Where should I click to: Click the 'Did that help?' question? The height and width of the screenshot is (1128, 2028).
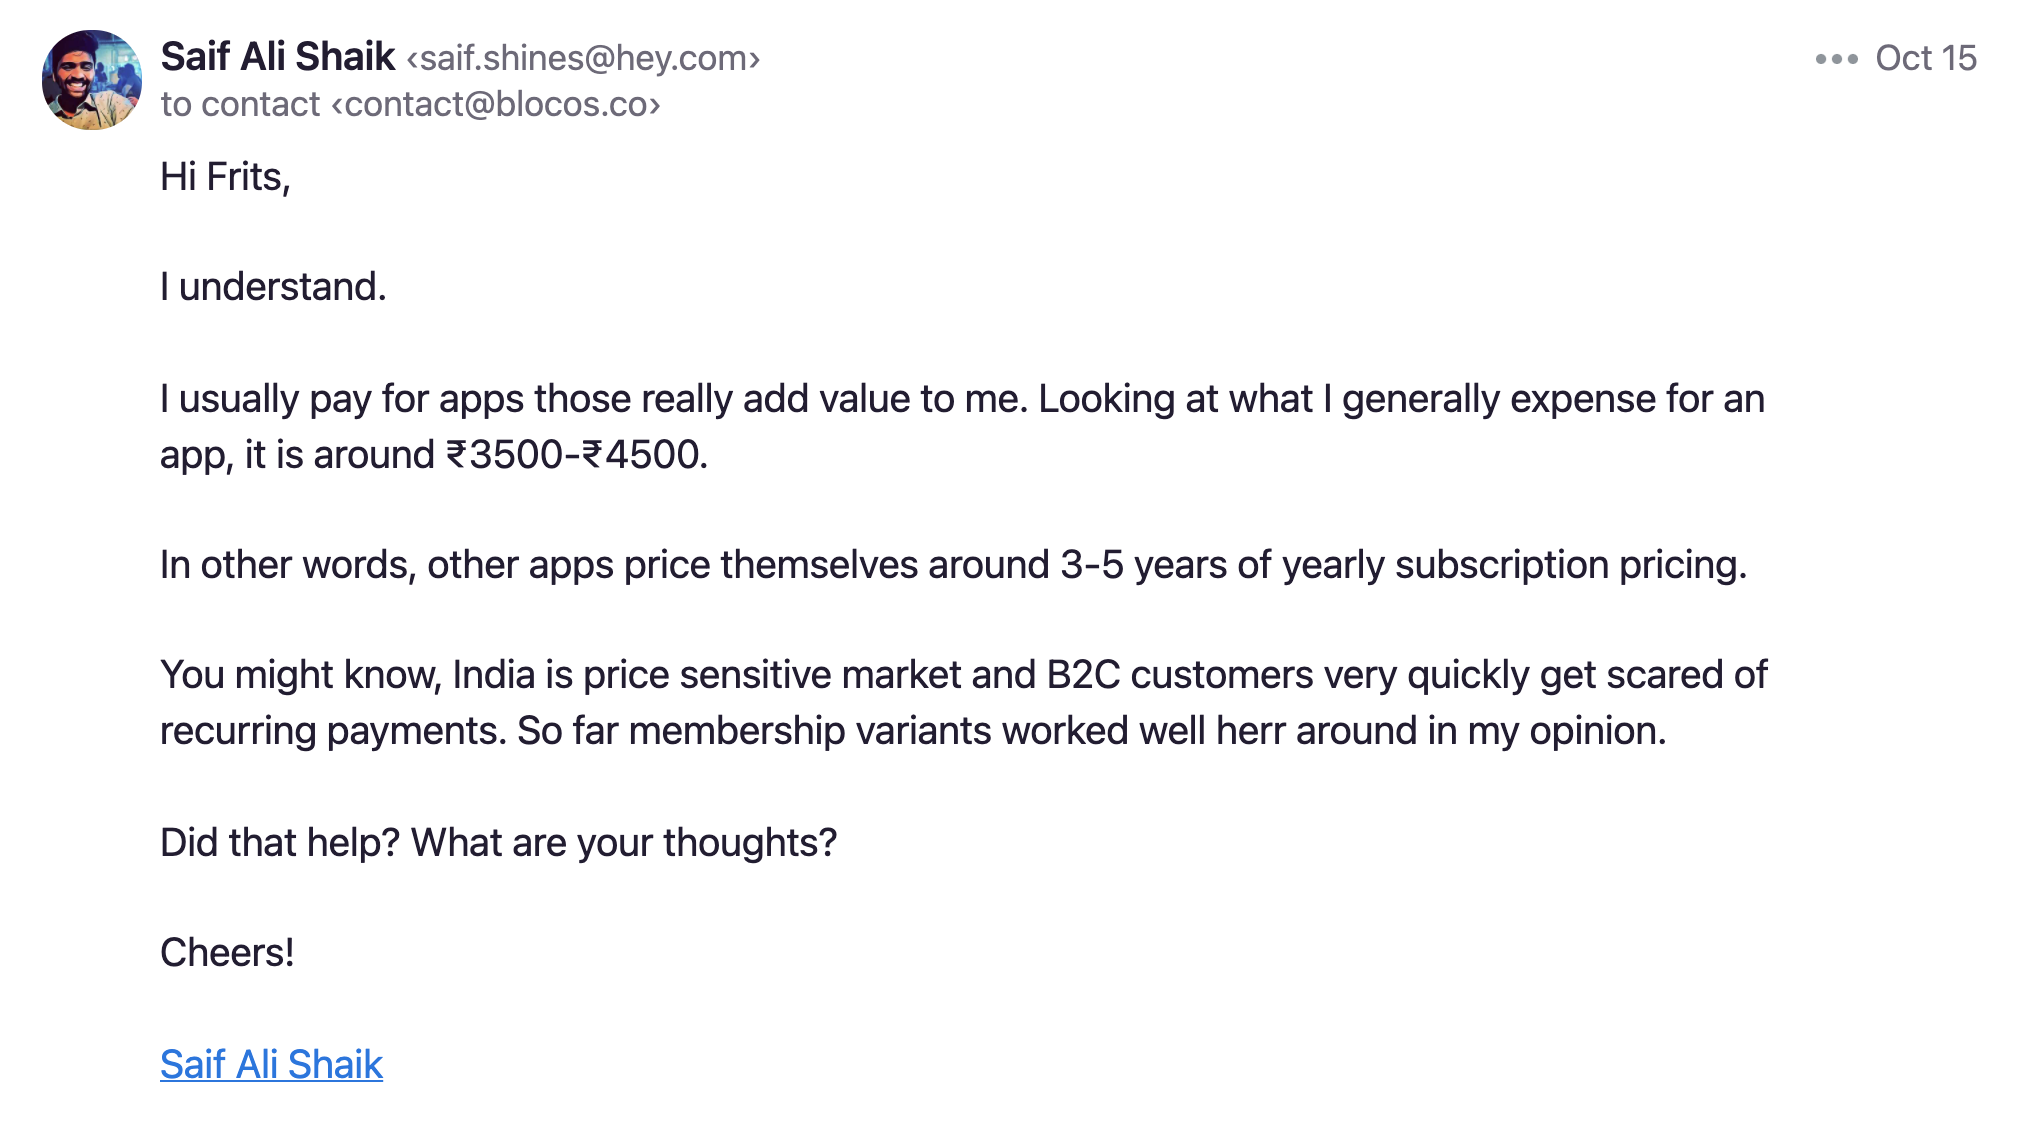[x=280, y=843]
